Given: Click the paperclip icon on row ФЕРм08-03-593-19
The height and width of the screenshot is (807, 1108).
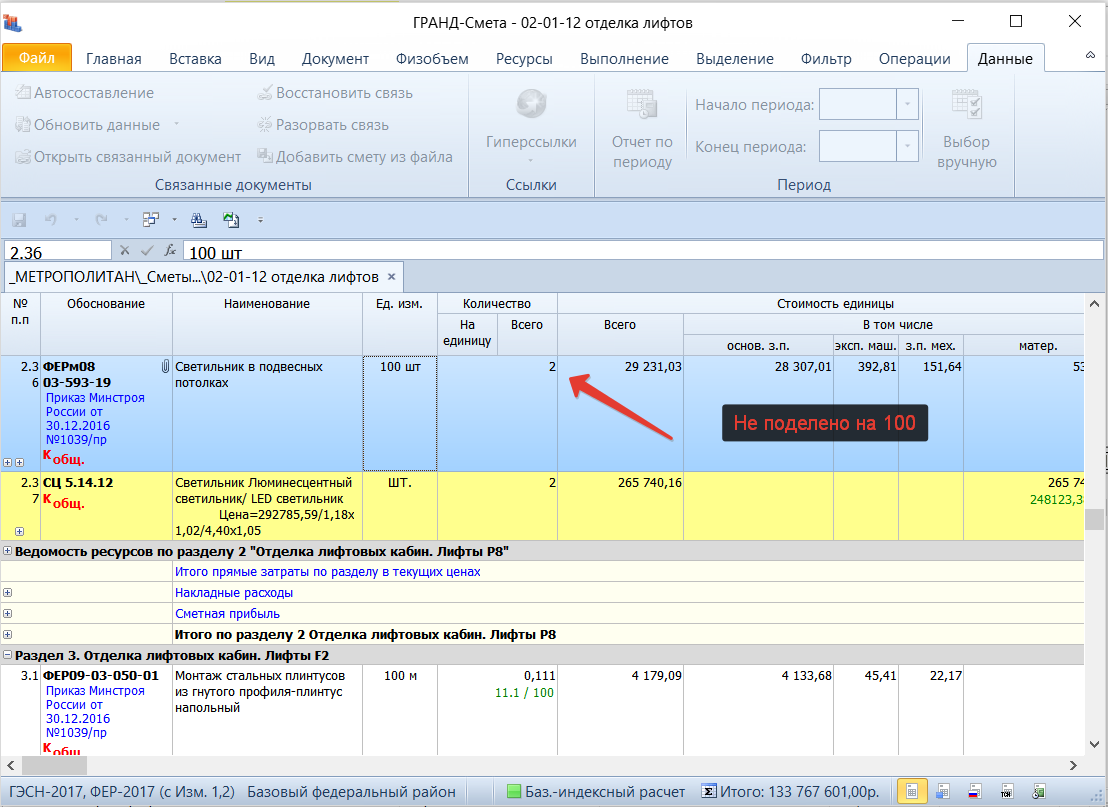Looking at the screenshot, I should coord(166,367).
